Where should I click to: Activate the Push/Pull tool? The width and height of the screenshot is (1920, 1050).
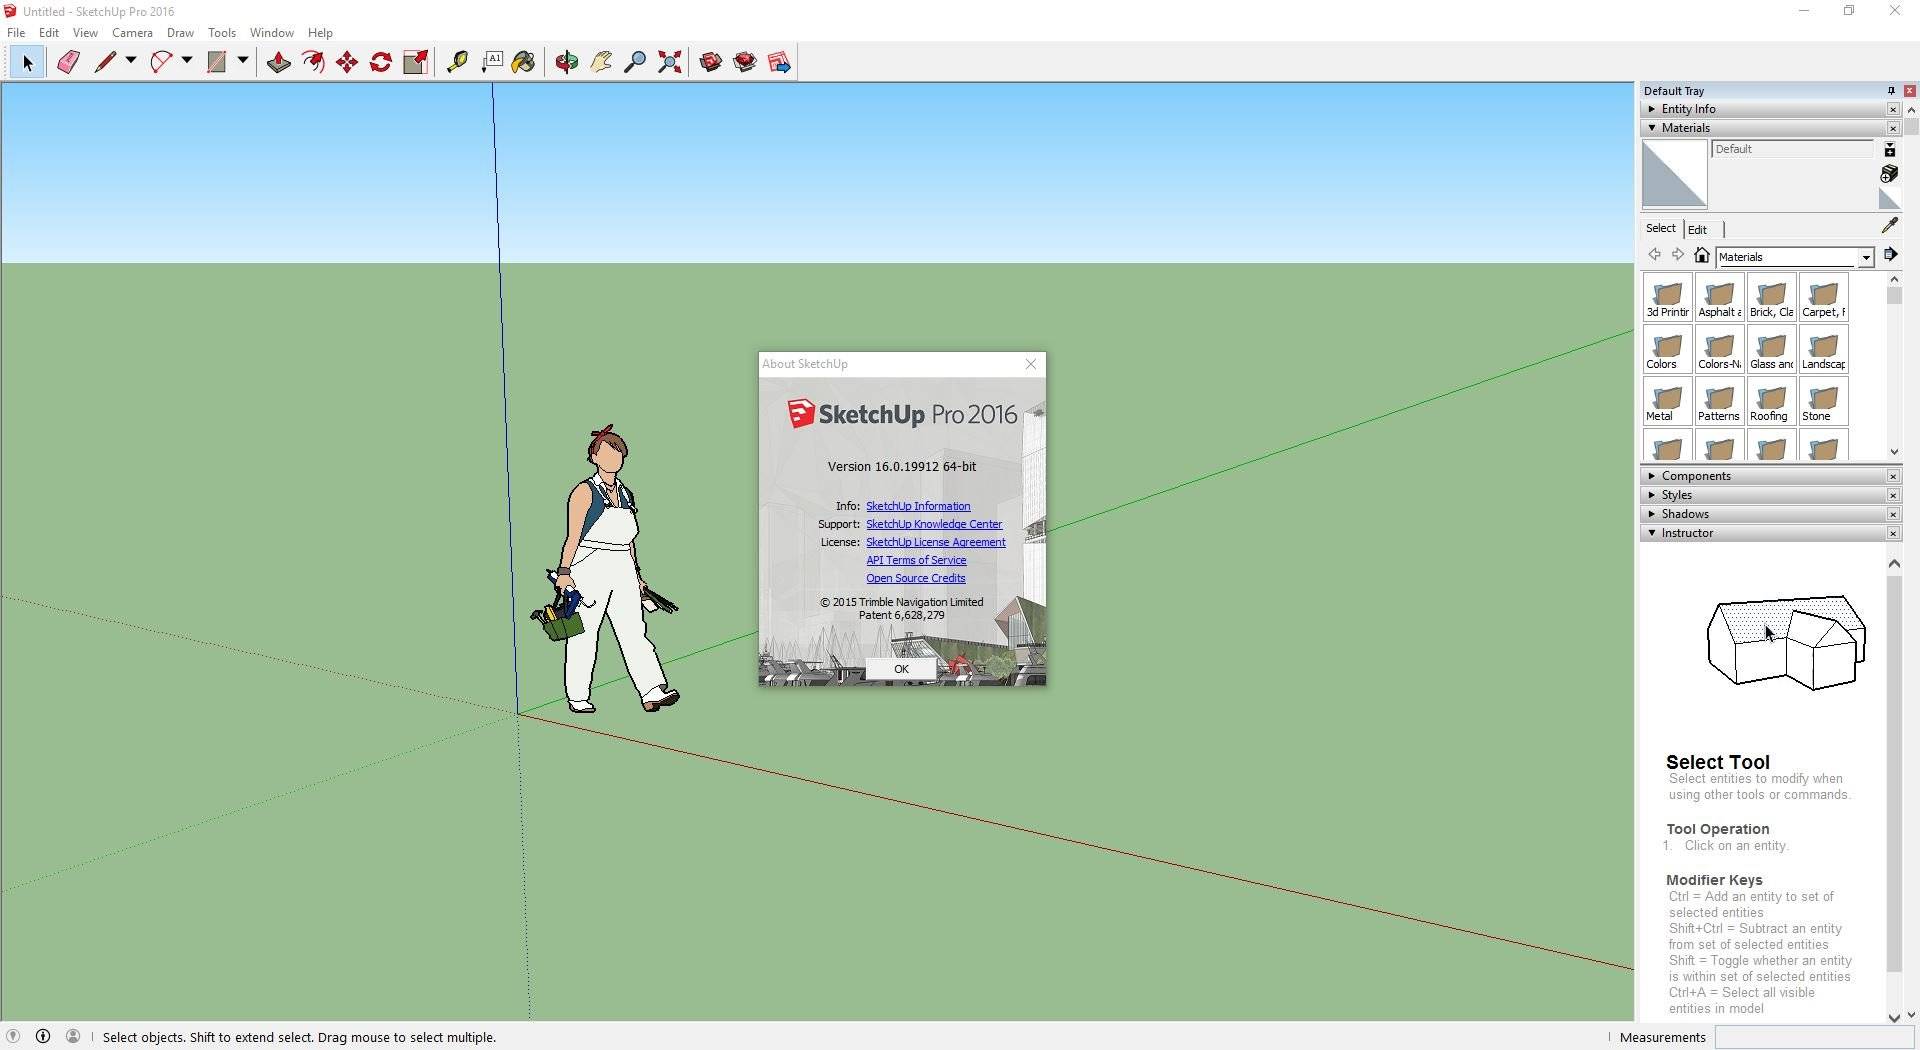click(278, 62)
